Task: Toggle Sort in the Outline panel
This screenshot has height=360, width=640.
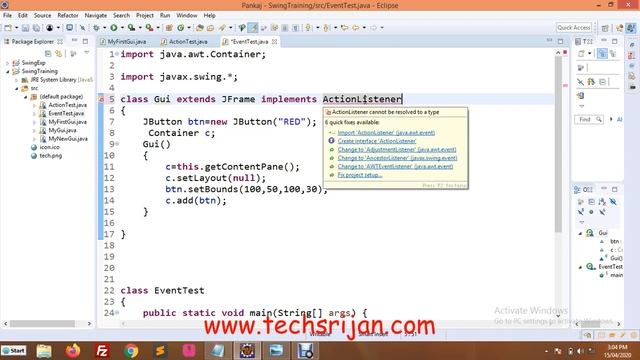Action: [602, 202]
